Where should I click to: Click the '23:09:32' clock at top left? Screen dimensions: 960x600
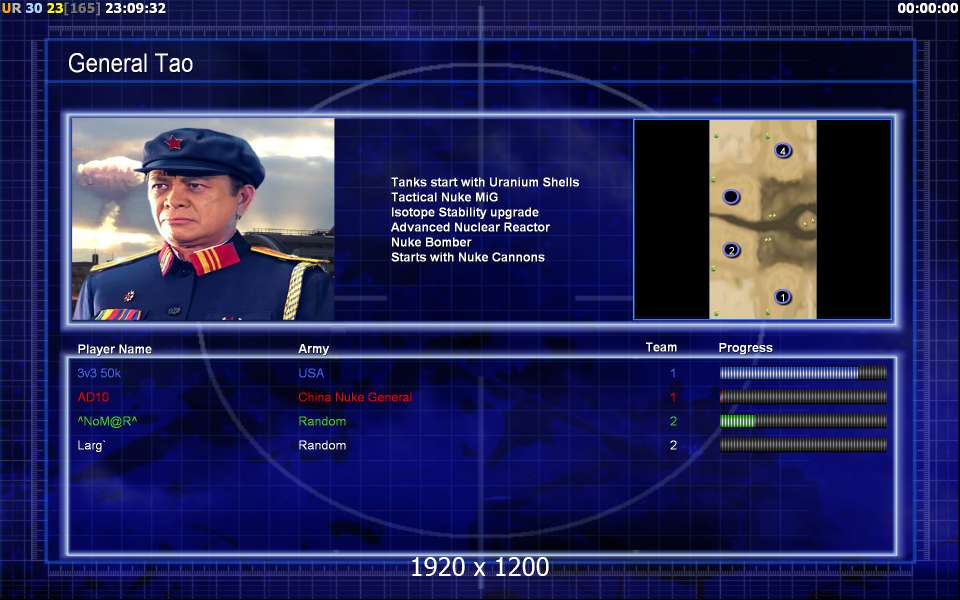click(x=135, y=9)
